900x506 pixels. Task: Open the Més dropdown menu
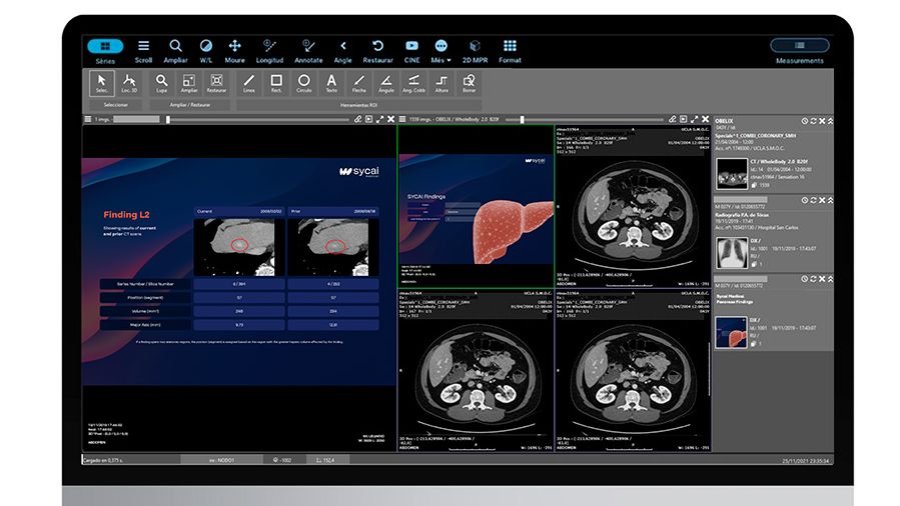point(440,50)
